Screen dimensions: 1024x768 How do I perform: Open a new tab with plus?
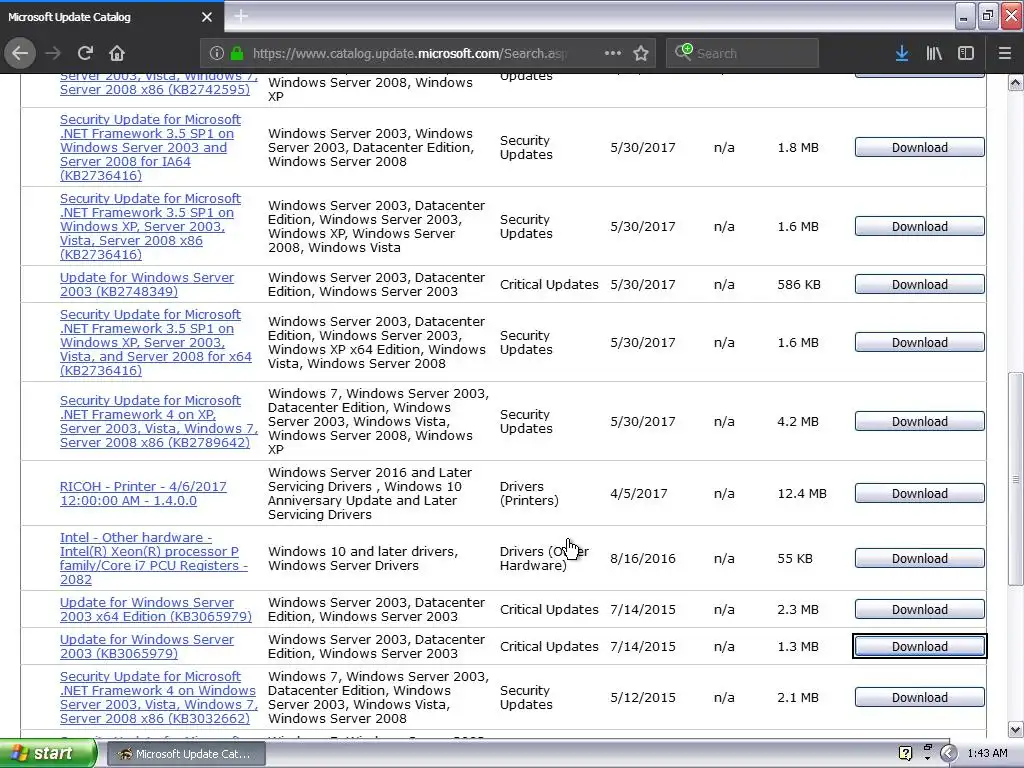(x=240, y=16)
